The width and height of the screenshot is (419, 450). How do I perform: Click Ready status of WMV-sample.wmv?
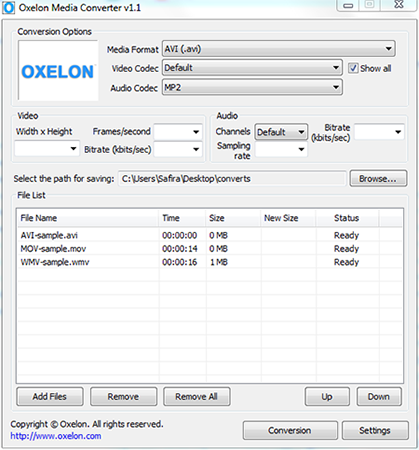346,262
